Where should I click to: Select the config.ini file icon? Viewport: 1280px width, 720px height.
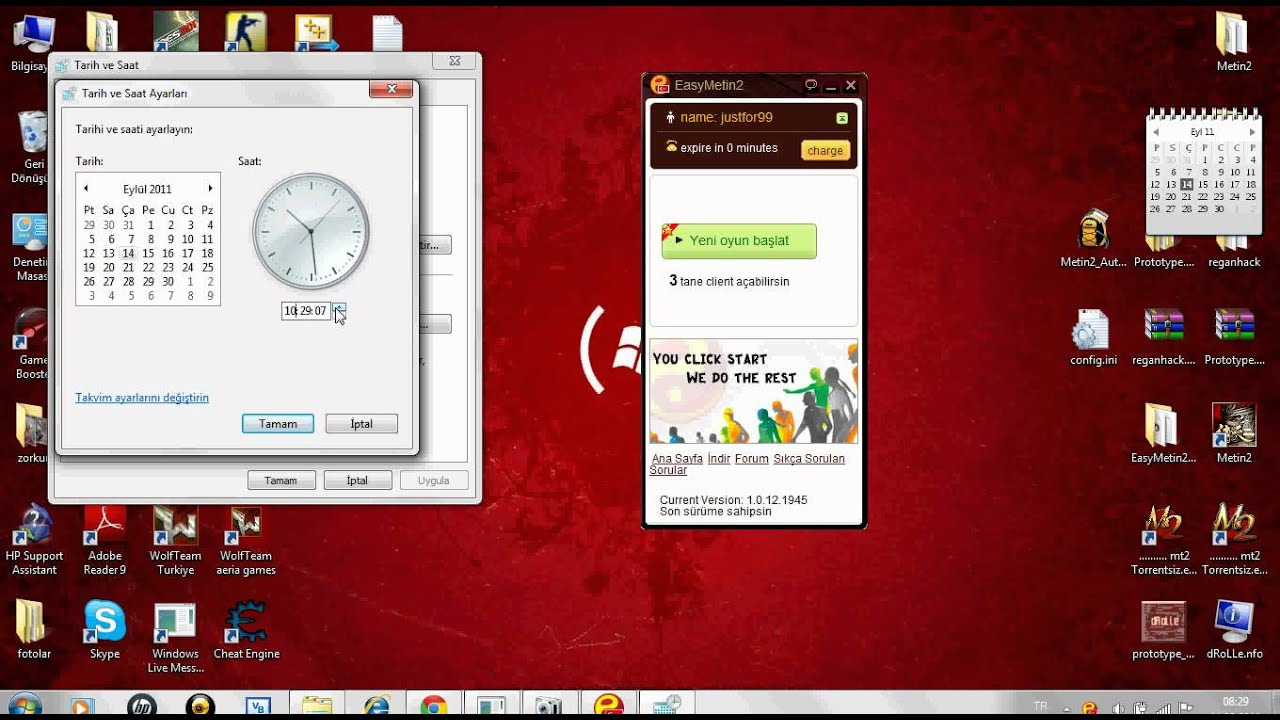[x=1093, y=337]
